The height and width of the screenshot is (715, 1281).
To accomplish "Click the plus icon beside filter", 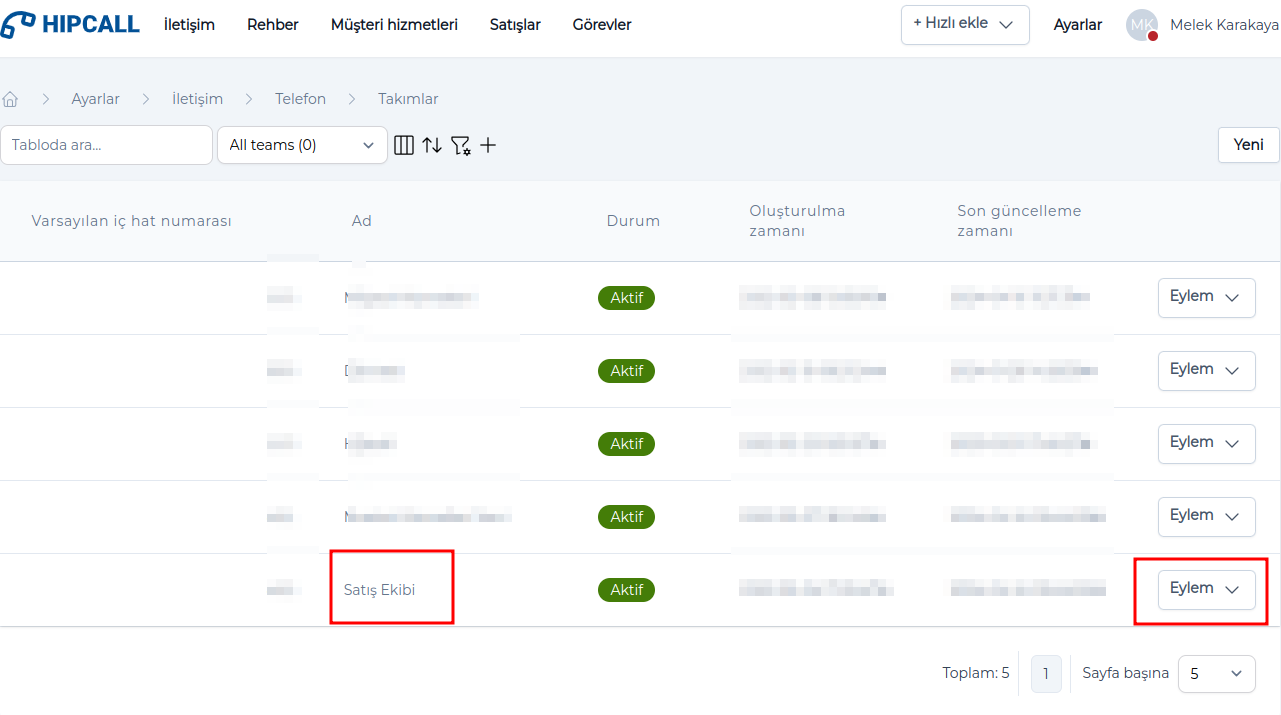I will [488, 145].
